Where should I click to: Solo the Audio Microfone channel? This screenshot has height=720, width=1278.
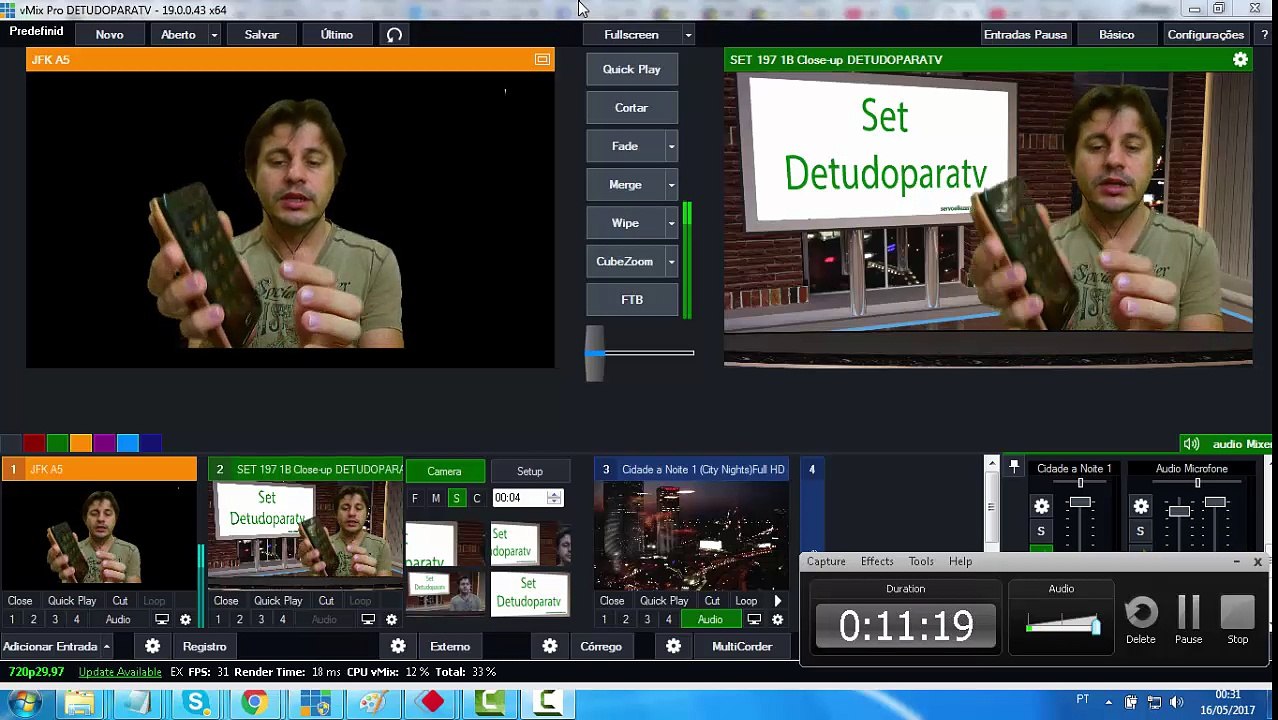tap(1140, 531)
